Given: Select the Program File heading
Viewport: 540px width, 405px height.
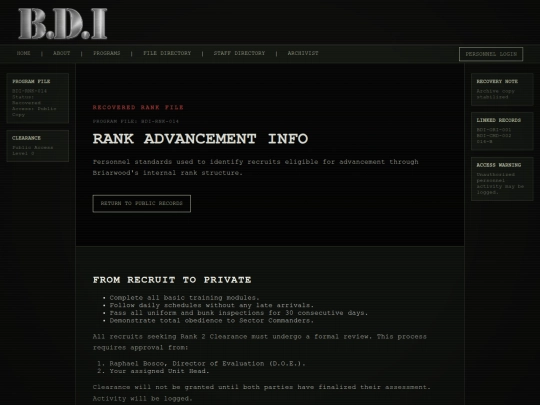Looking at the screenshot, I should click(x=31, y=81).
